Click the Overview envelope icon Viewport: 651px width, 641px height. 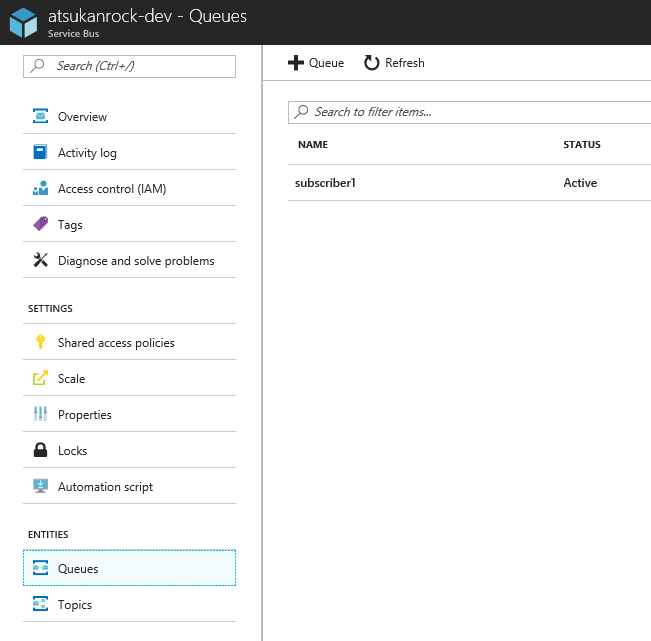tap(40, 116)
